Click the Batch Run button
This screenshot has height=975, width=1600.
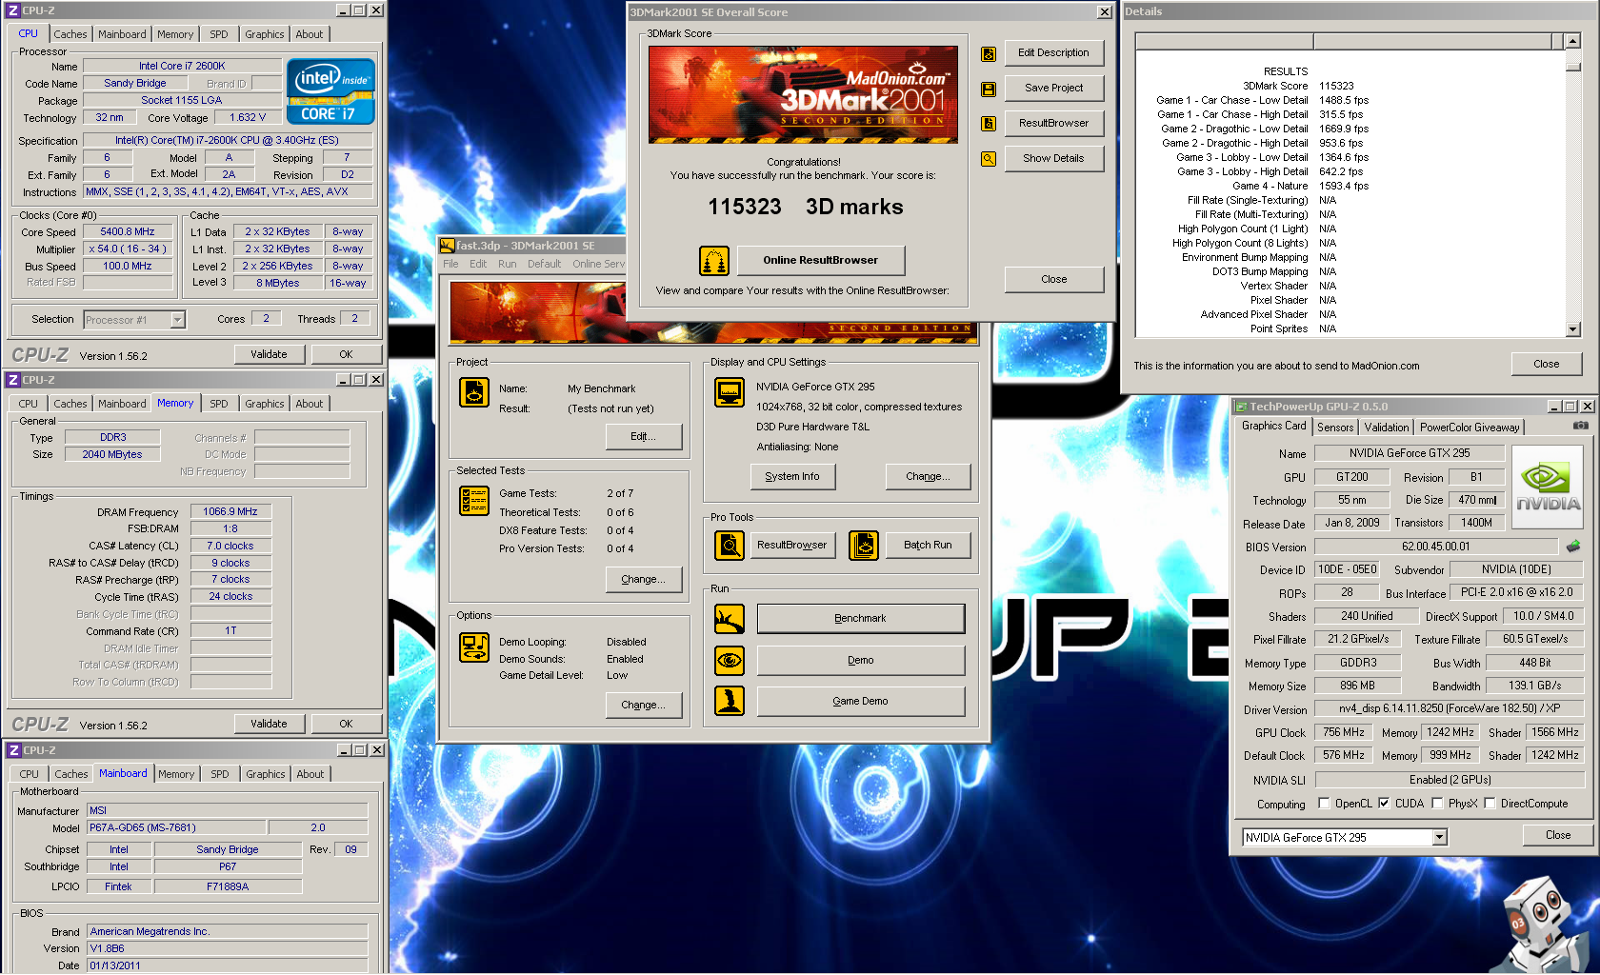tap(928, 545)
